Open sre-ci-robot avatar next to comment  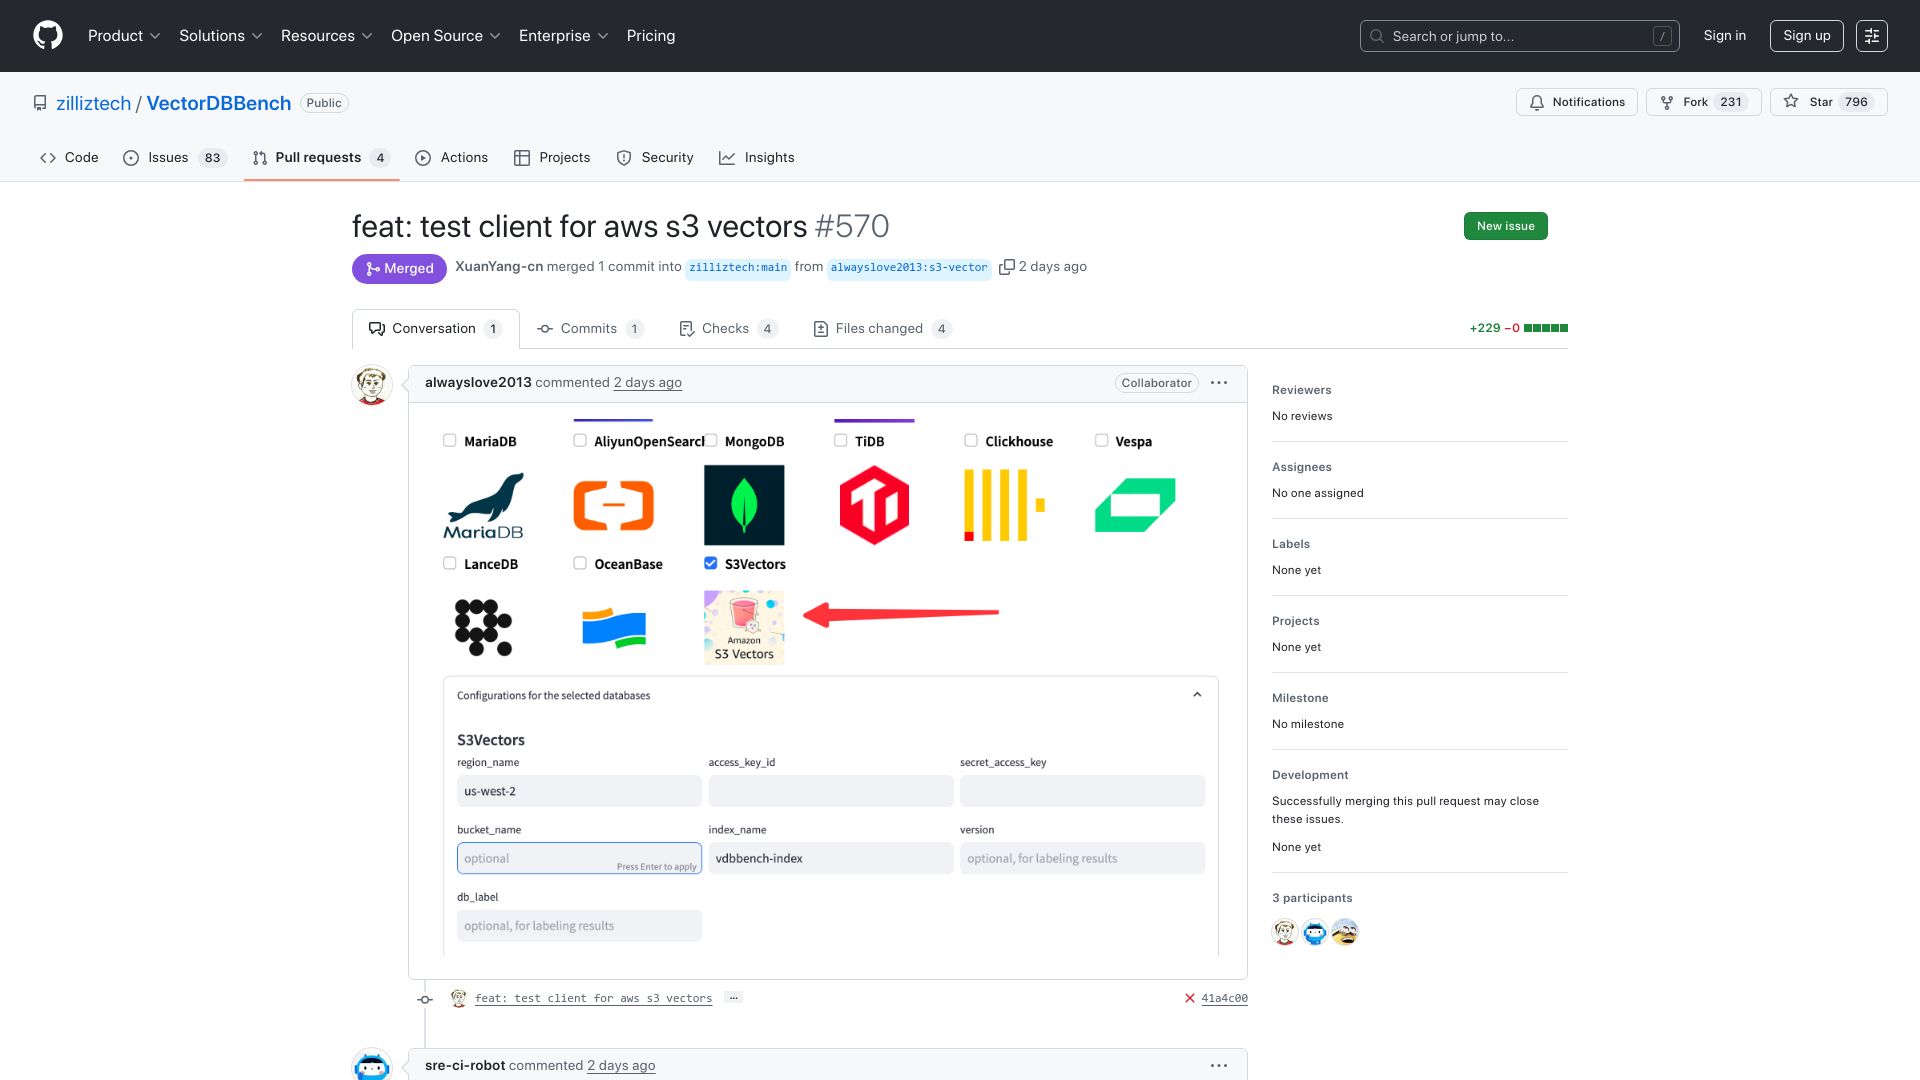coord(372,1065)
